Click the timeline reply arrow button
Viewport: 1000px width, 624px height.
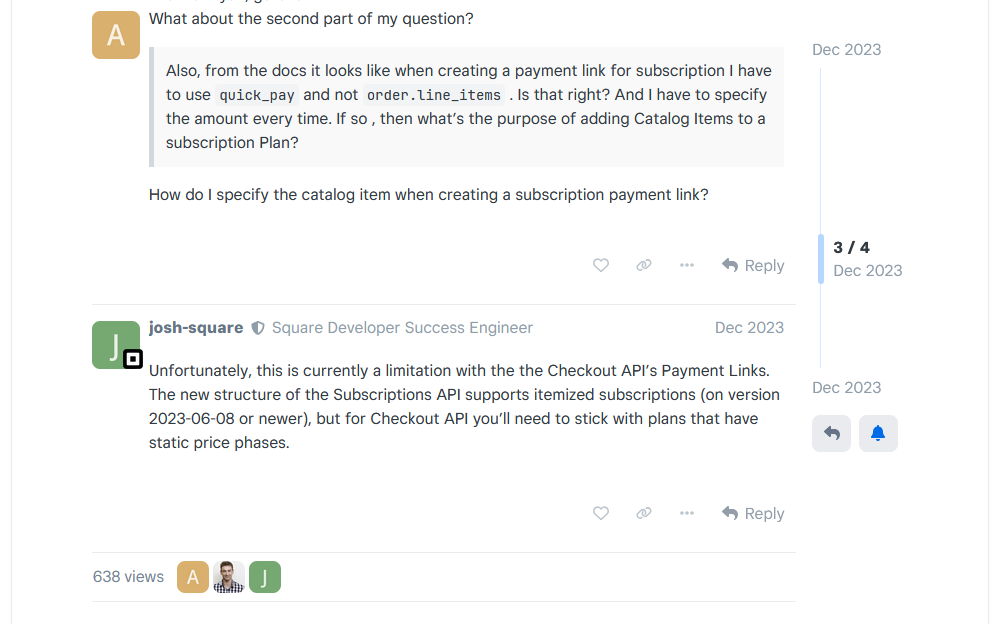(x=831, y=433)
